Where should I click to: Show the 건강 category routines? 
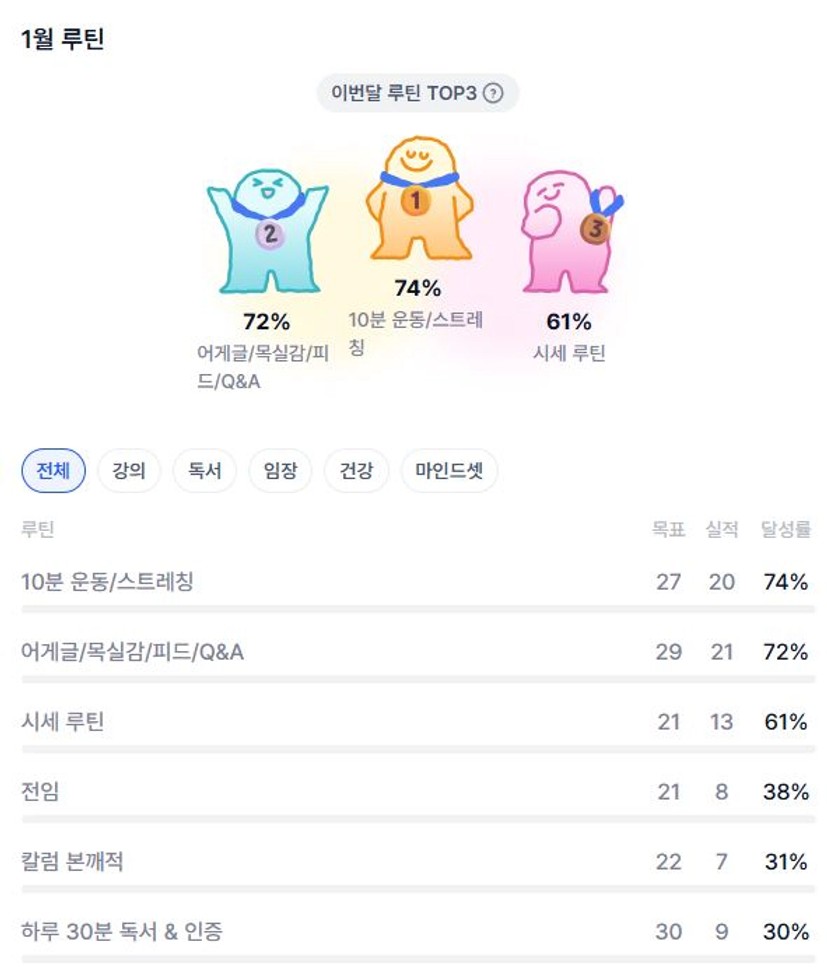(356, 471)
